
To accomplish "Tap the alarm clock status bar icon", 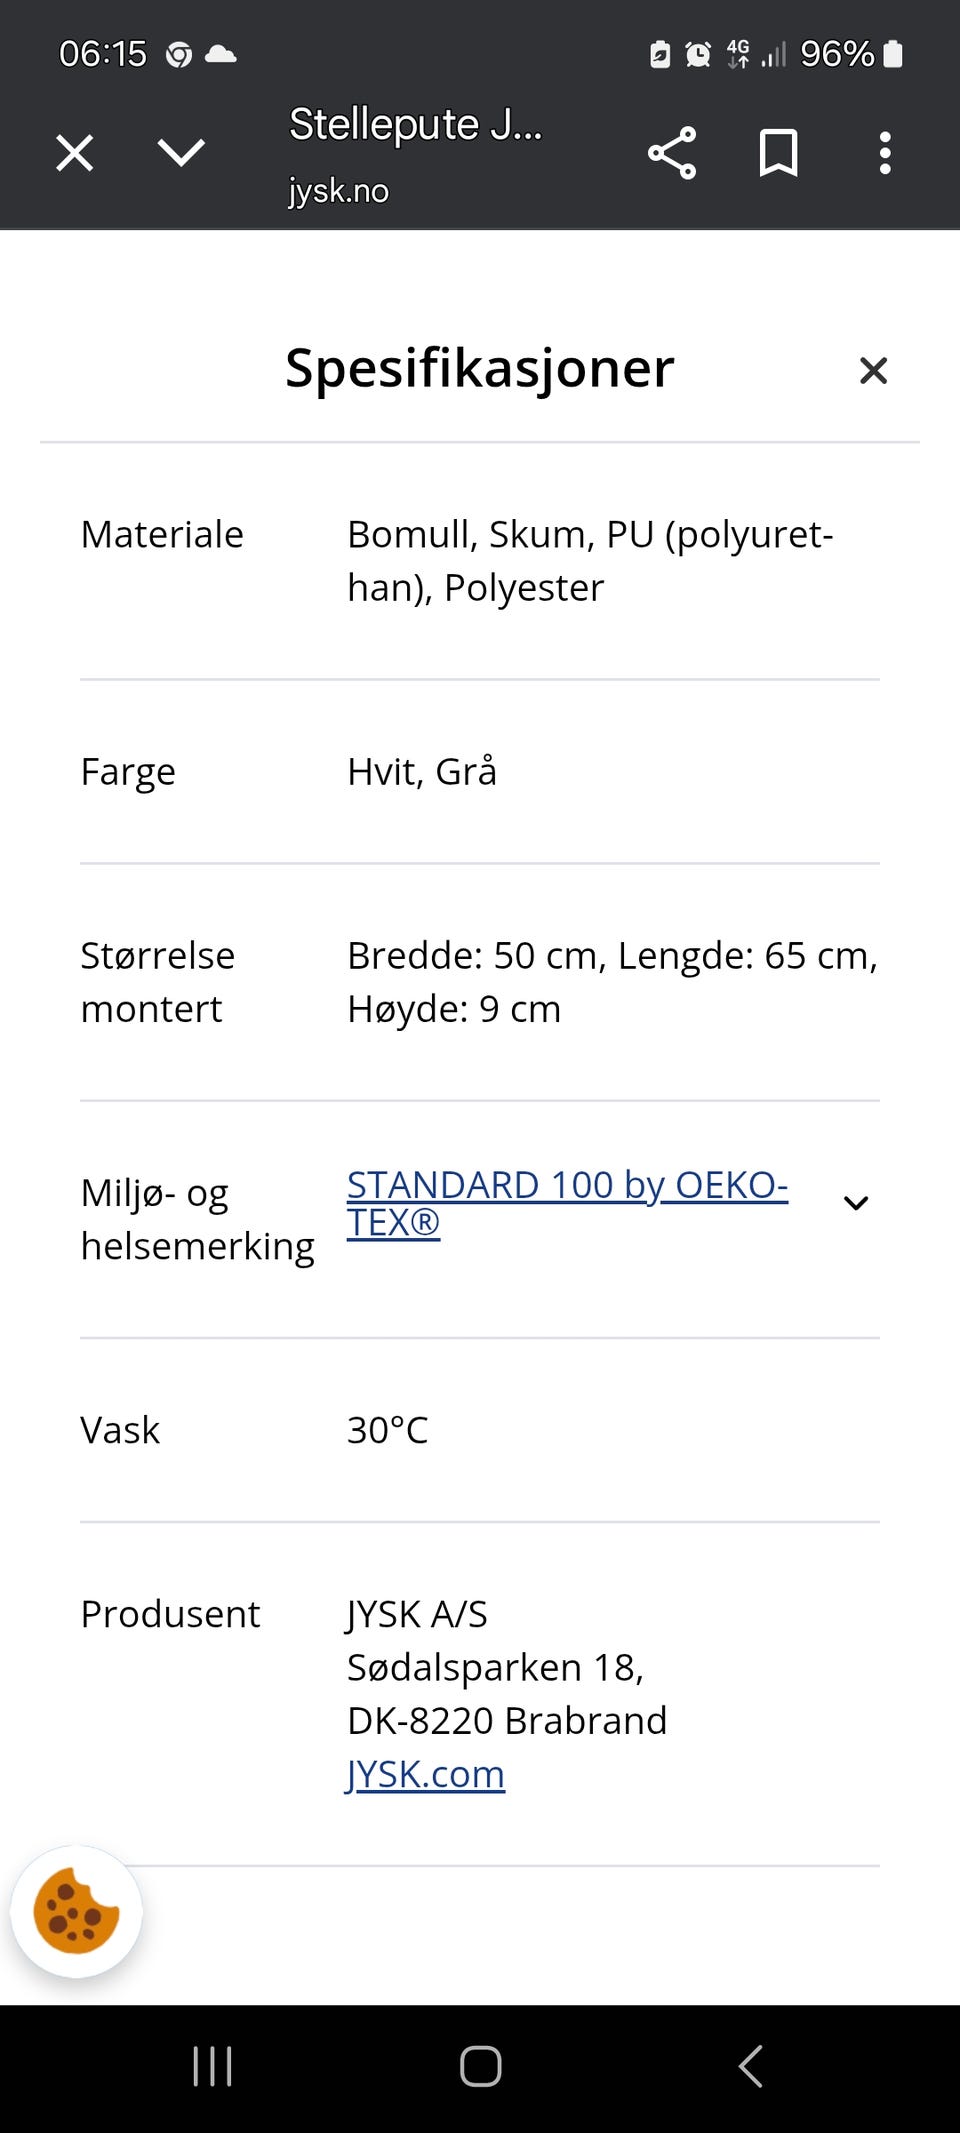I will coord(696,54).
